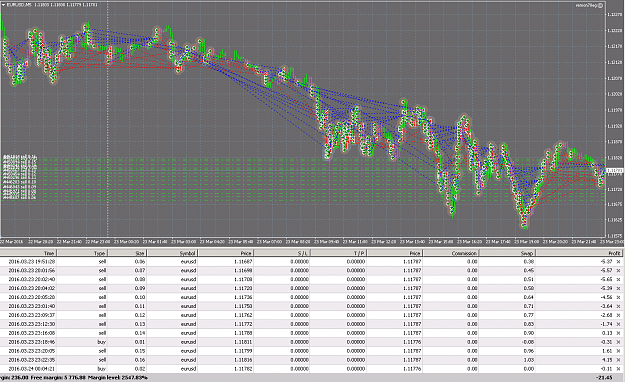This screenshot has height=382, width=625.
Task: Click the swap value 0.71 cell
Action: point(529,306)
